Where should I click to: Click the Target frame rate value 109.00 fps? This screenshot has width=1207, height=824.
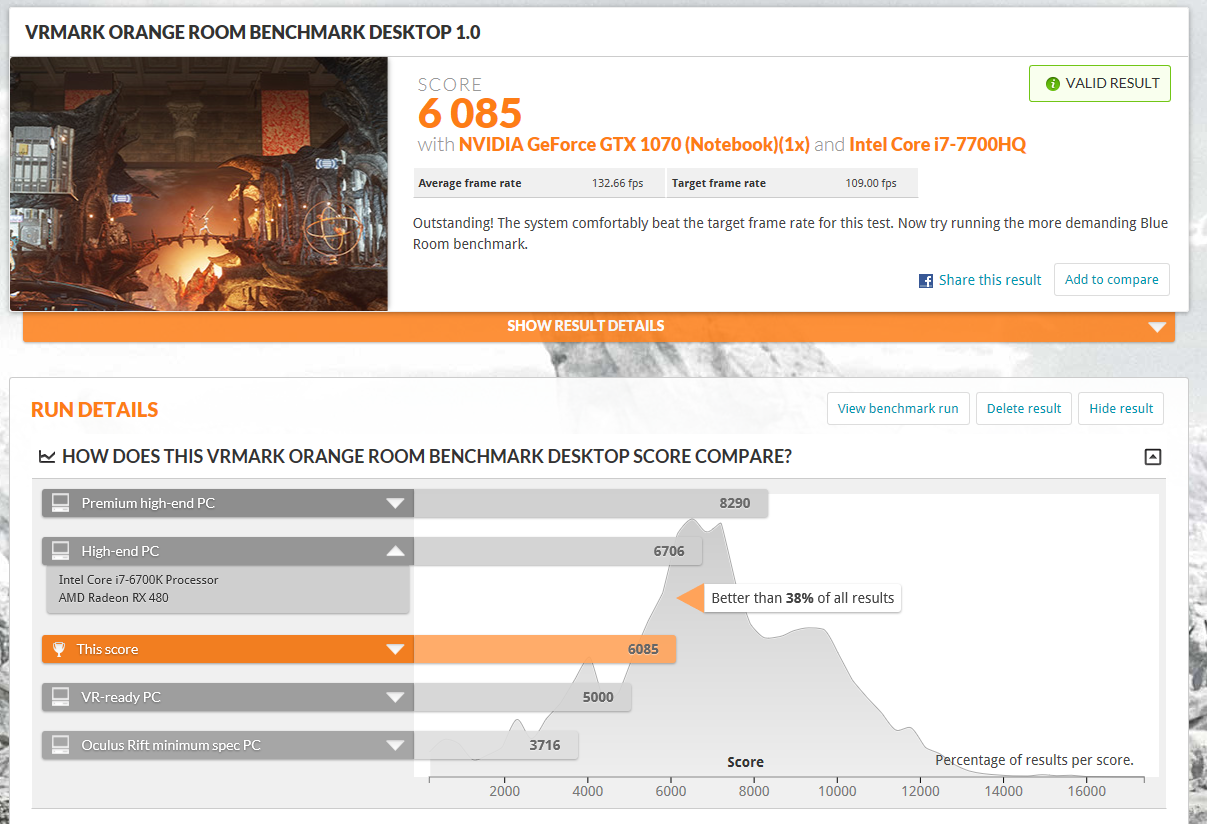(871, 183)
